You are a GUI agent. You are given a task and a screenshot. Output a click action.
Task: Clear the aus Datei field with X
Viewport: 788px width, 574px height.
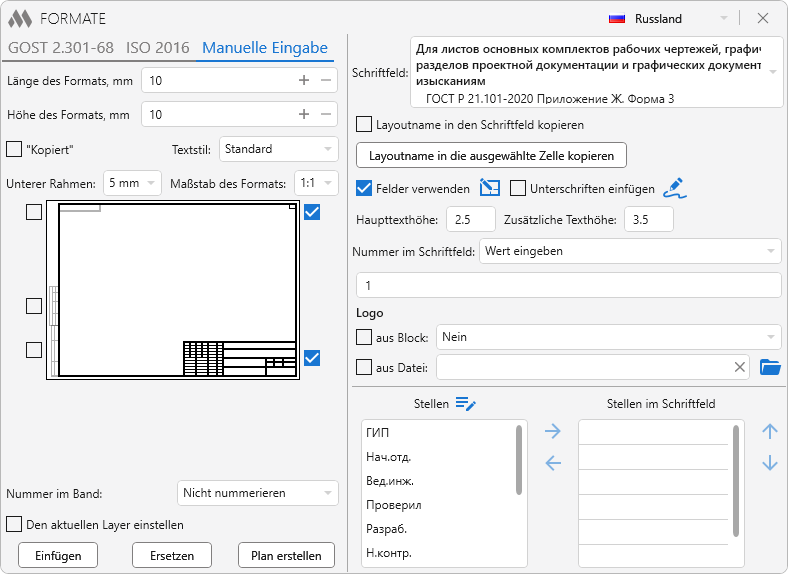pos(740,368)
